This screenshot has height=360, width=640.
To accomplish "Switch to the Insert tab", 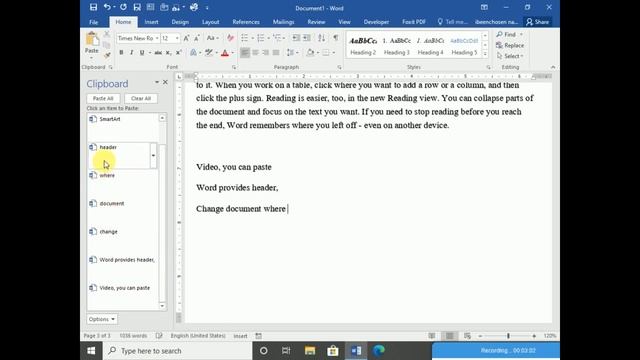I will point(151,22).
